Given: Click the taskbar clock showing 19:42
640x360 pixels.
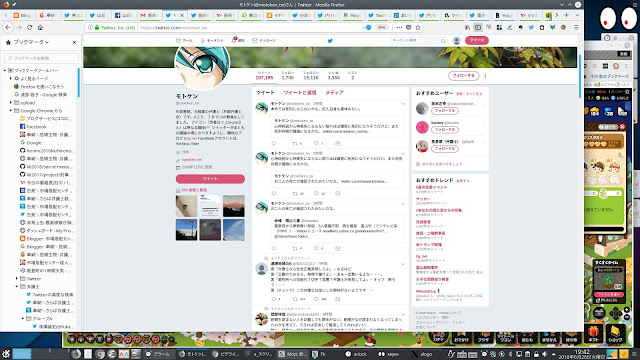Looking at the screenshot, I should [x=581, y=353].
